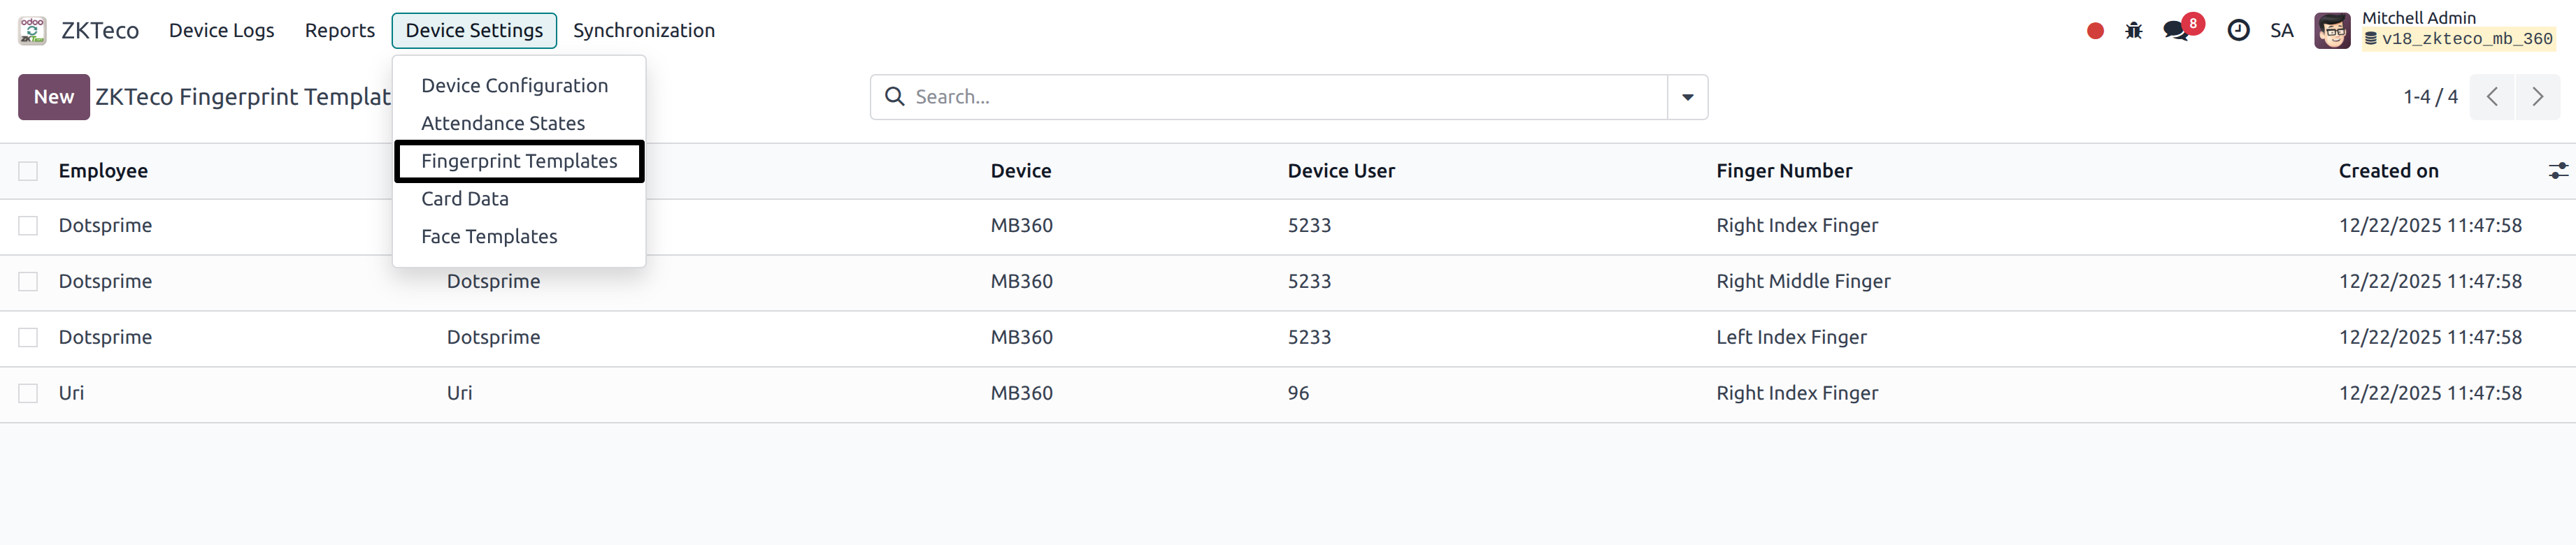The height and width of the screenshot is (545, 2576).
Task: Go to next page arrow
Action: [x=2537, y=97]
